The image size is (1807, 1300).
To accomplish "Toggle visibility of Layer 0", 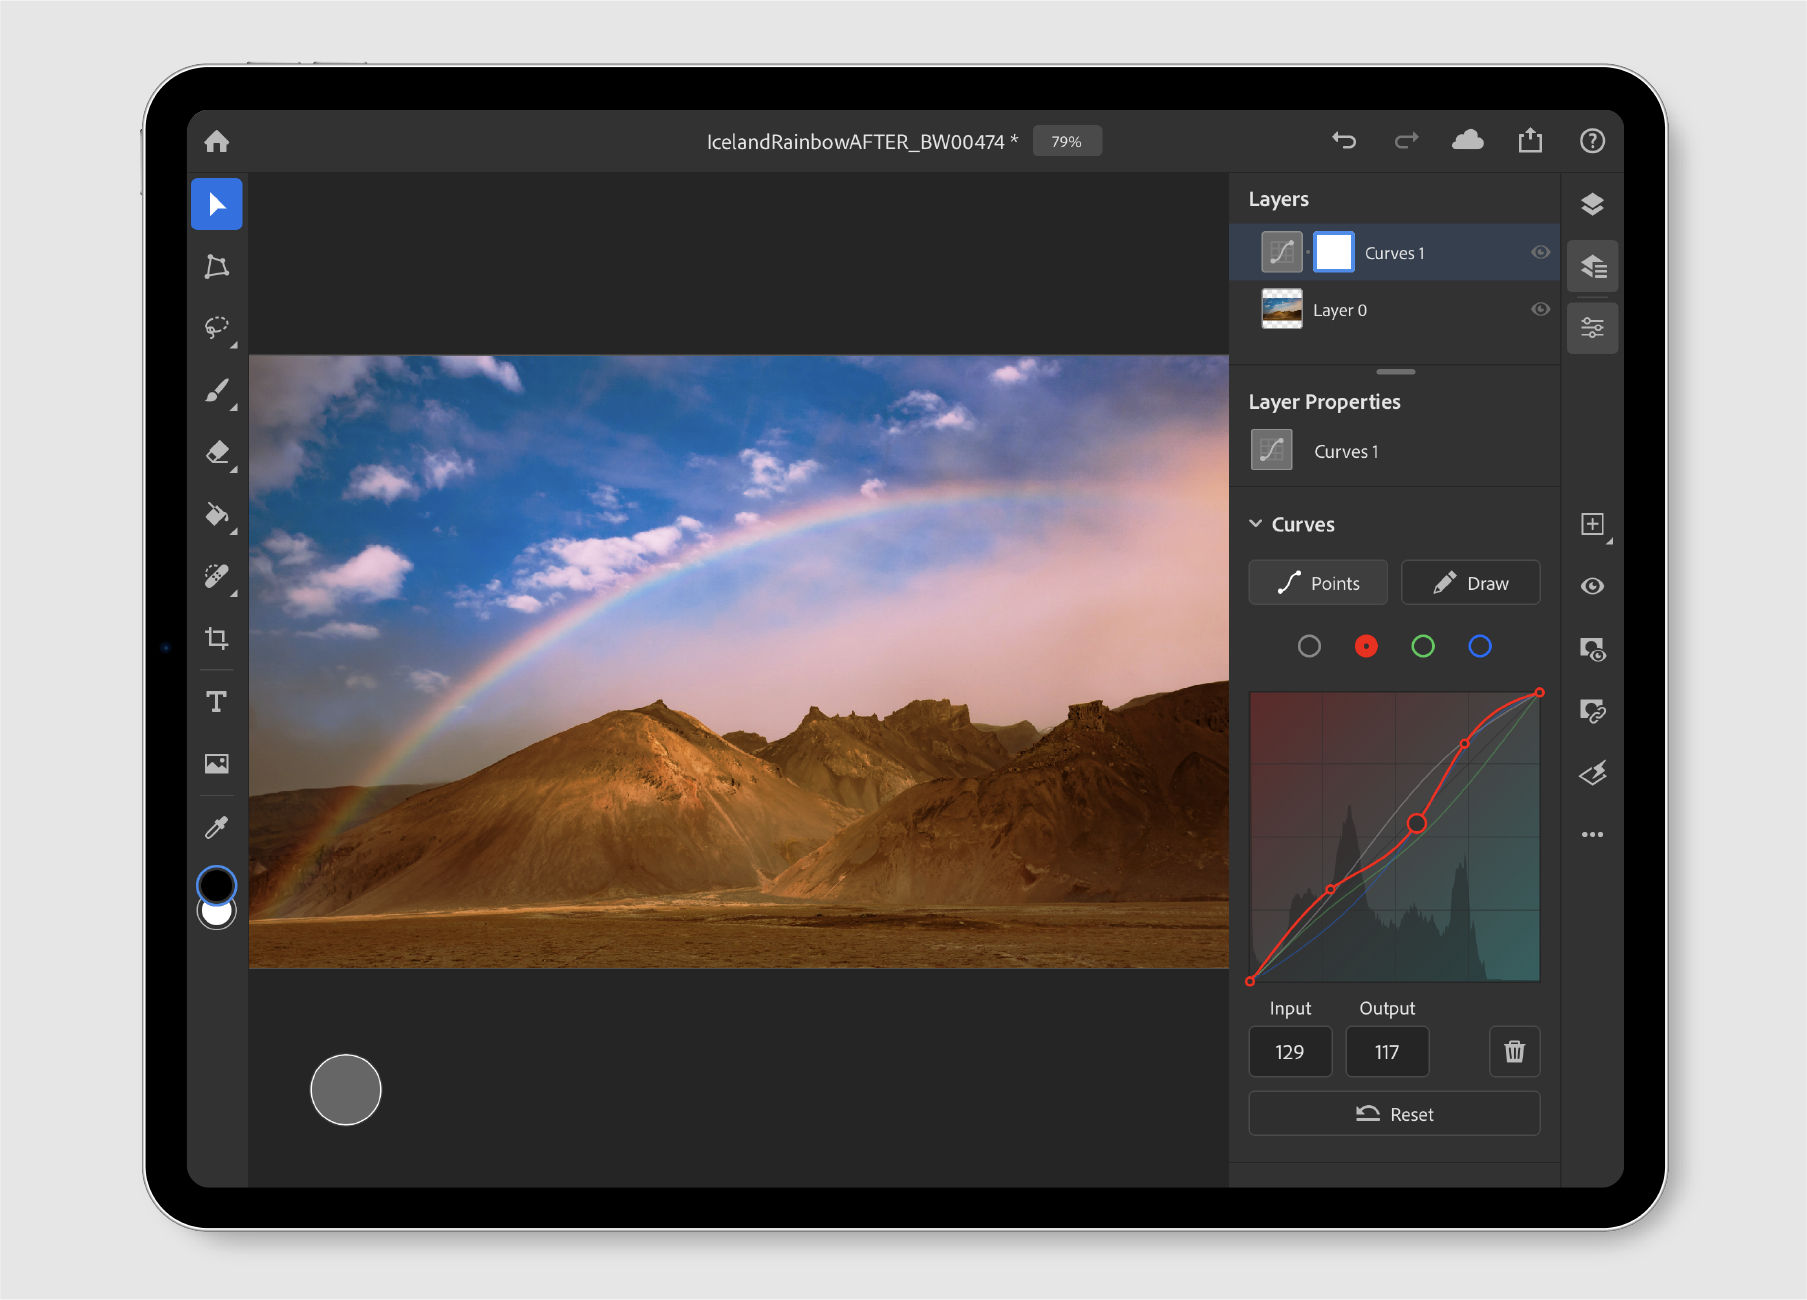I will click(1539, 309).
